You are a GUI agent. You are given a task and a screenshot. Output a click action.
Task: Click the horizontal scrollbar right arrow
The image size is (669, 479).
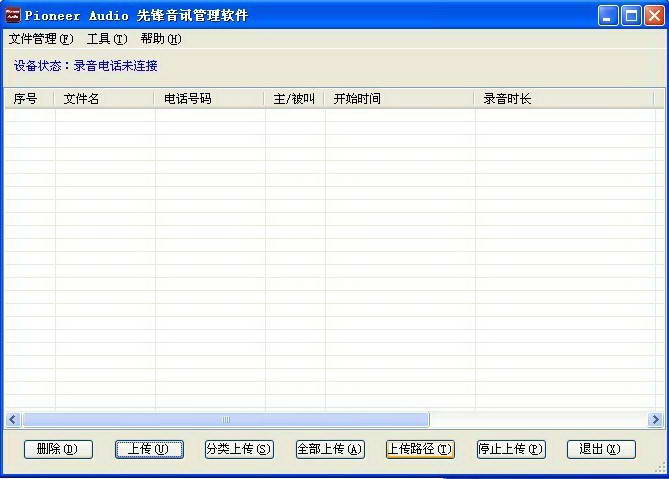point(655,420)
